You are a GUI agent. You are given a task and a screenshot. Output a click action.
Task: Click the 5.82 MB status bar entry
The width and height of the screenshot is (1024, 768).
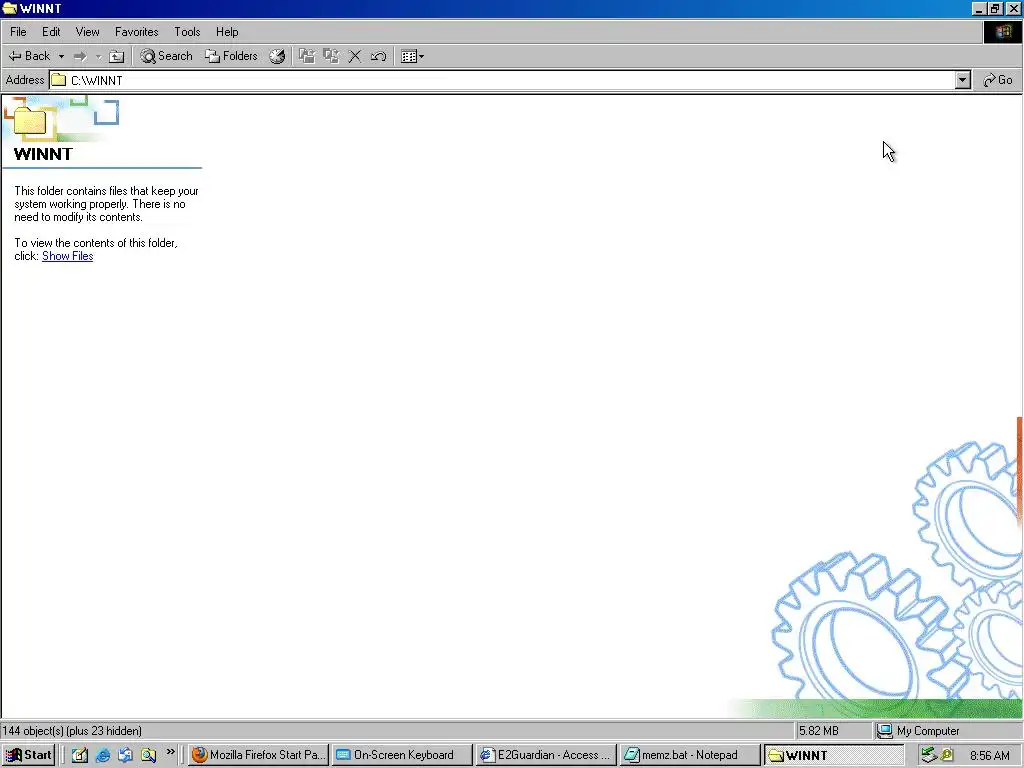coord(833,731)
